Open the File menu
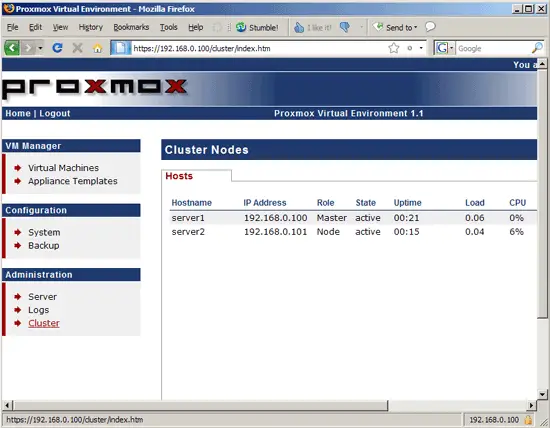 [x=13, y=27]
